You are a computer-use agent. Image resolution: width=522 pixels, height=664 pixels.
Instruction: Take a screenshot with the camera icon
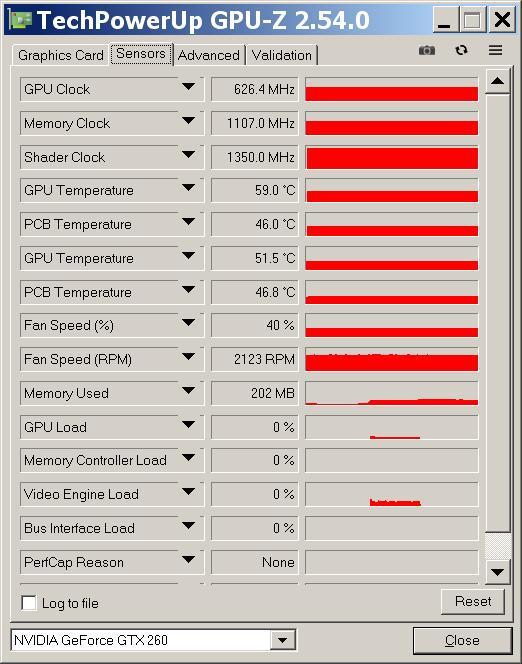tap(427, 50)
